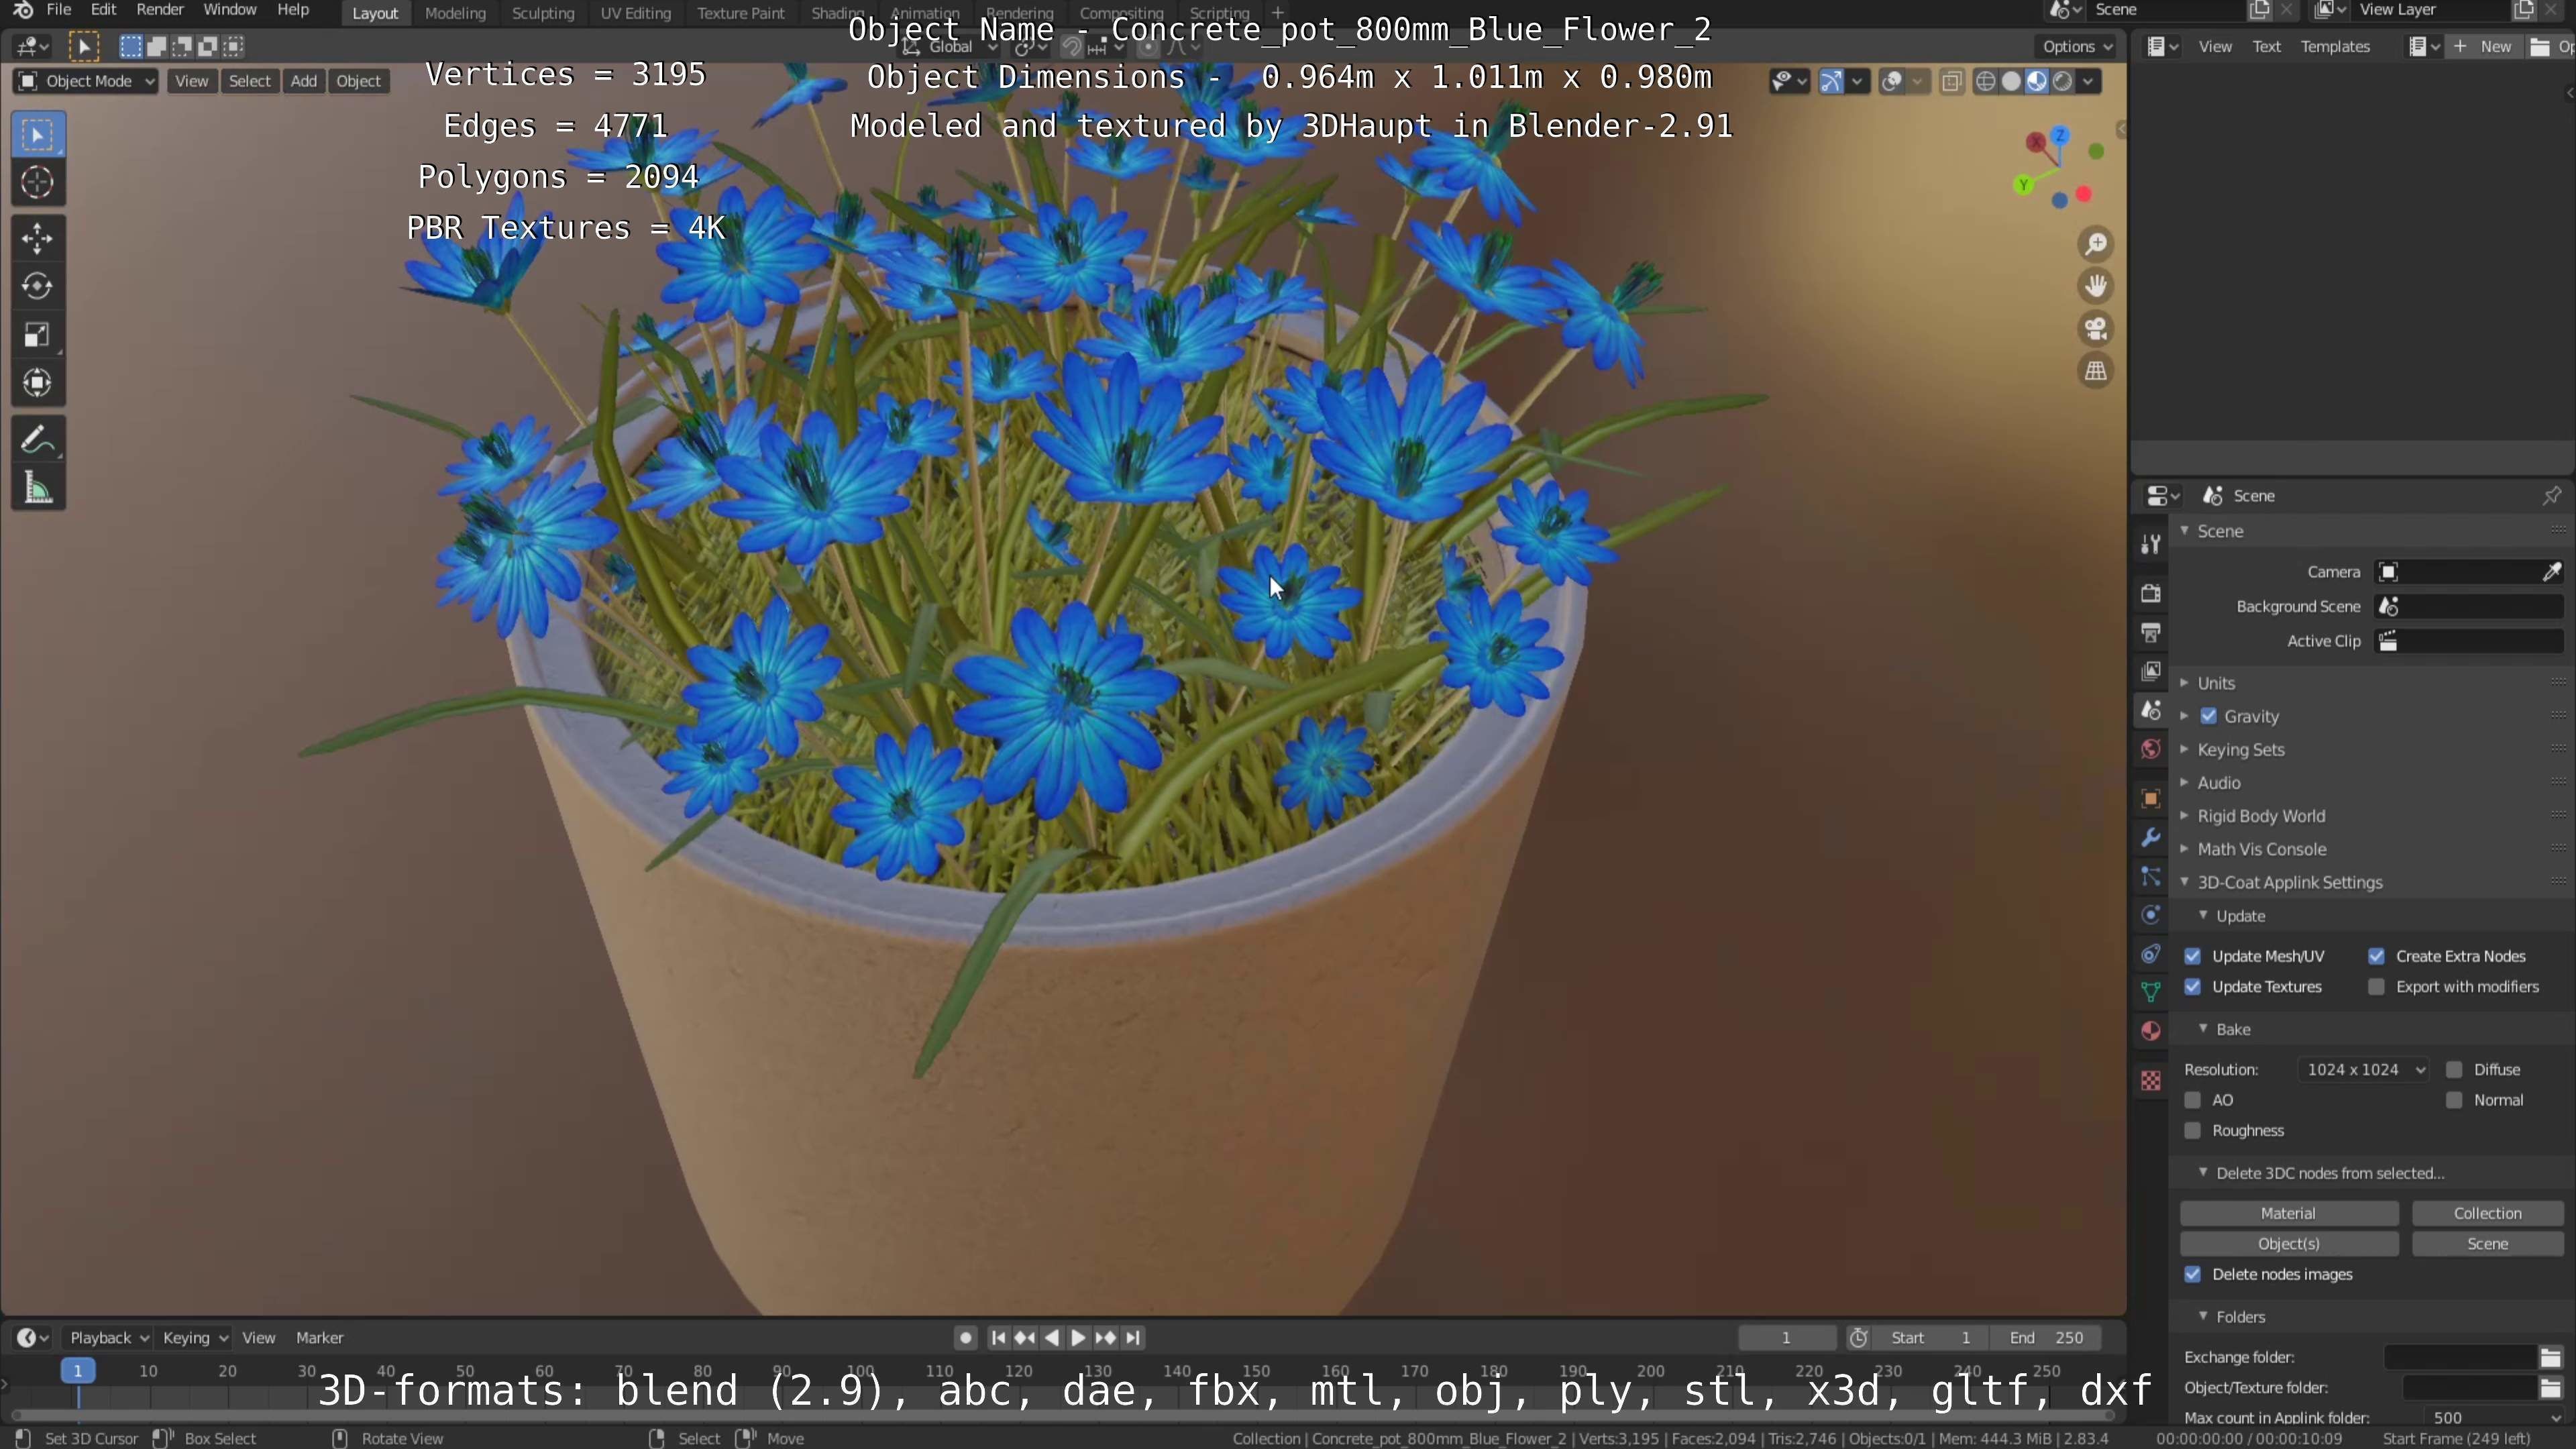Open the World properties tab
Image resolution: width=2576 pixels, height=1449 pixels.
[x=2151, y=749]
